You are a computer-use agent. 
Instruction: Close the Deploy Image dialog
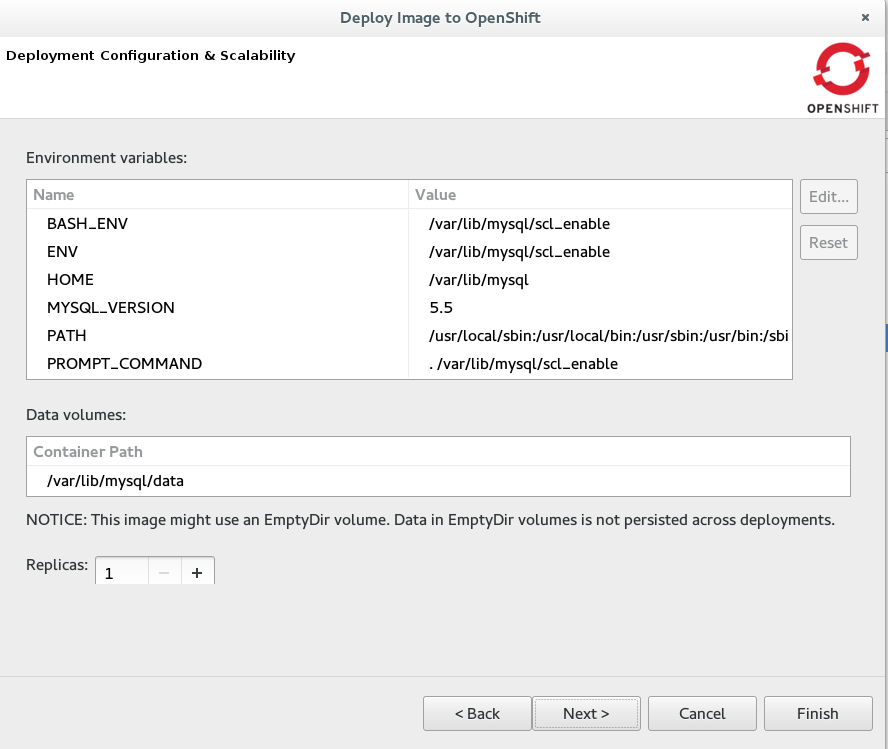[864, 18]
